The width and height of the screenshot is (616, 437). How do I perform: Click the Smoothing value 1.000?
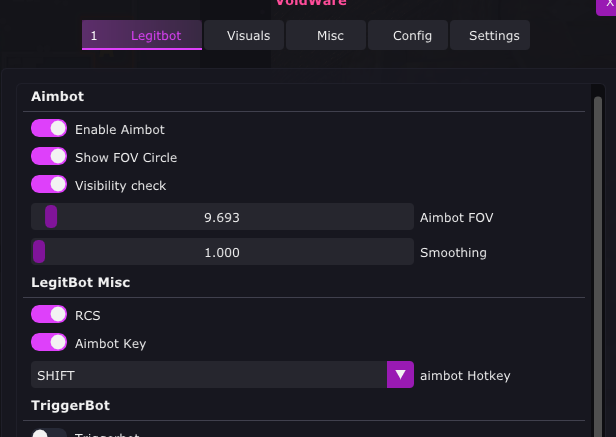(221, 253)
